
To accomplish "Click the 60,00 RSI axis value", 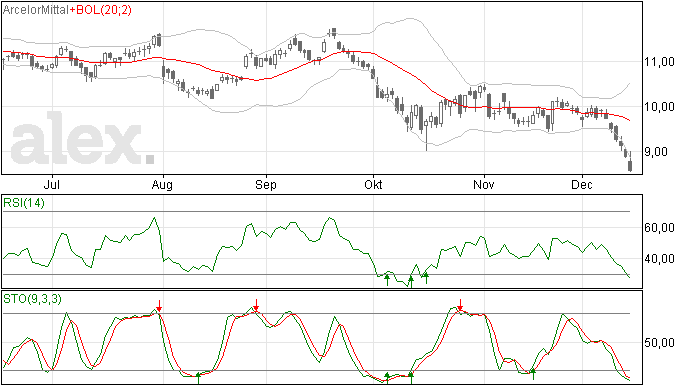I will [659, 228].
